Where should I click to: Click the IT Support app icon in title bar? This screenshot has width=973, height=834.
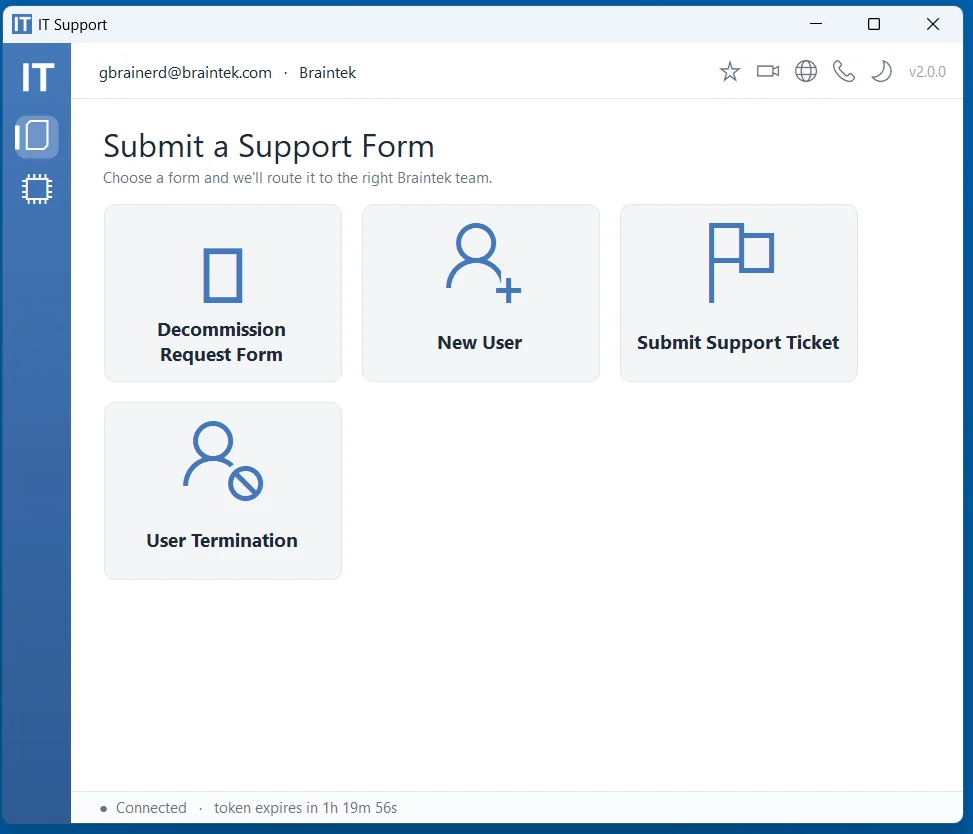(x=22, y=24)
